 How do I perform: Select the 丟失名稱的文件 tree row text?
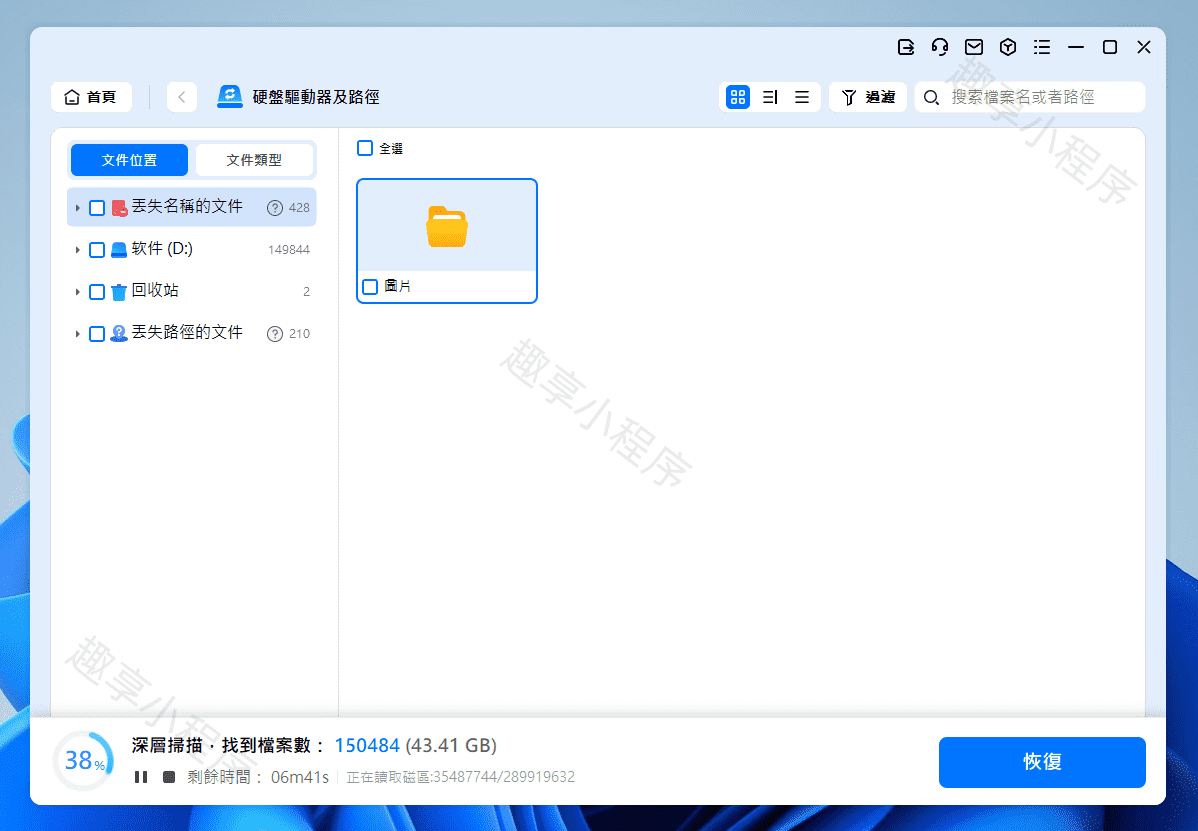tap(187, 206)
